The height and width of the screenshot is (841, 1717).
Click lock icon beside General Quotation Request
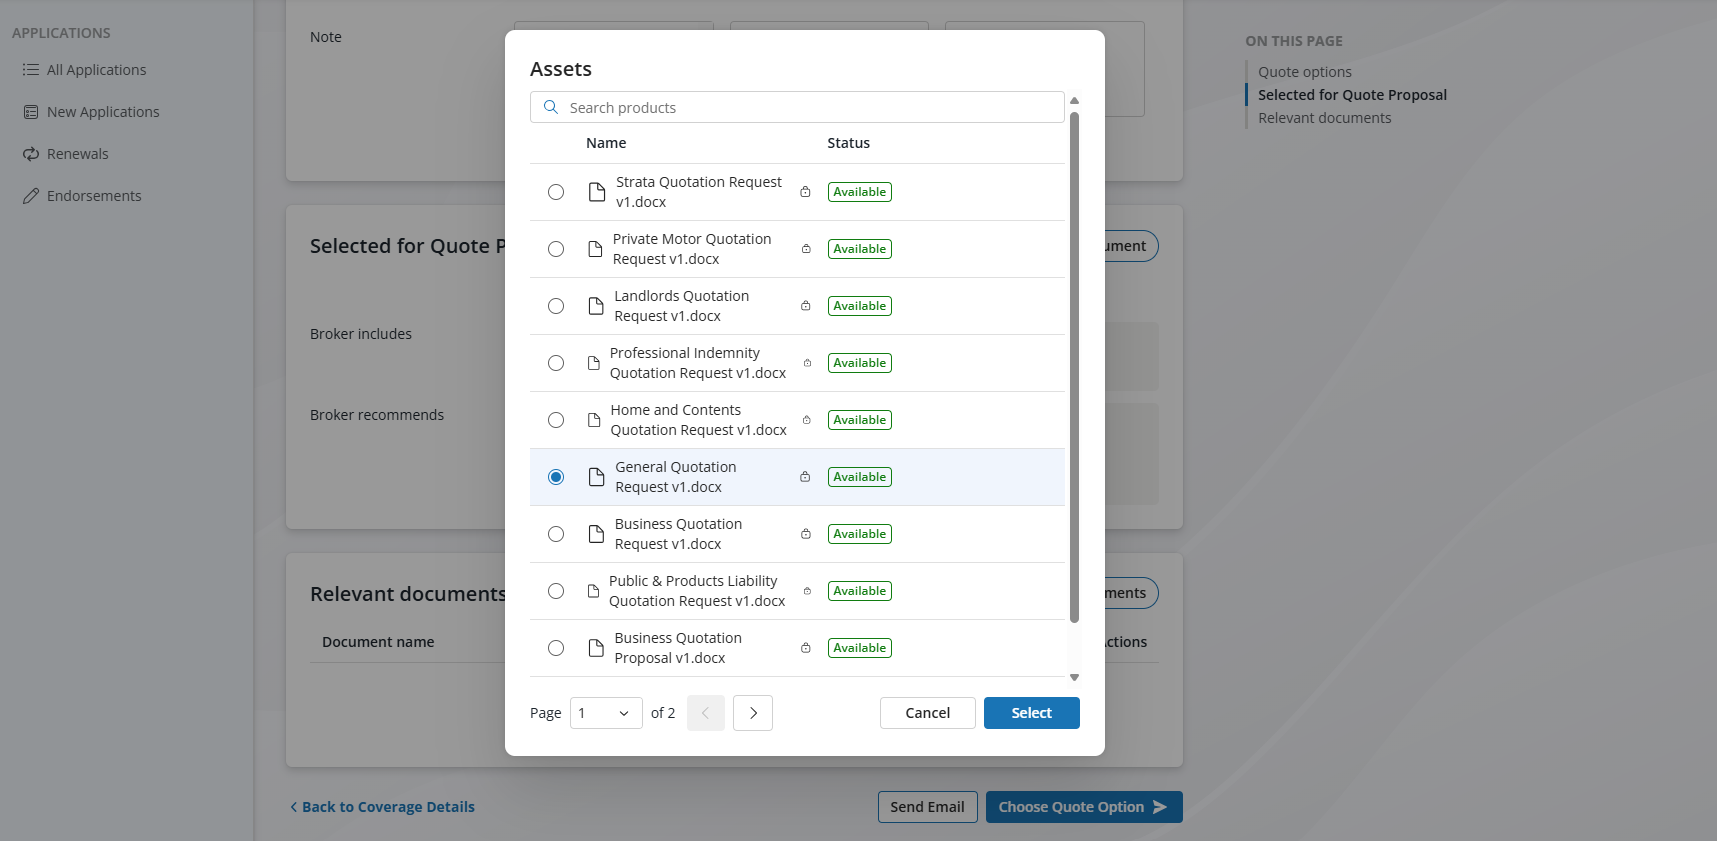tap(805, 477)
